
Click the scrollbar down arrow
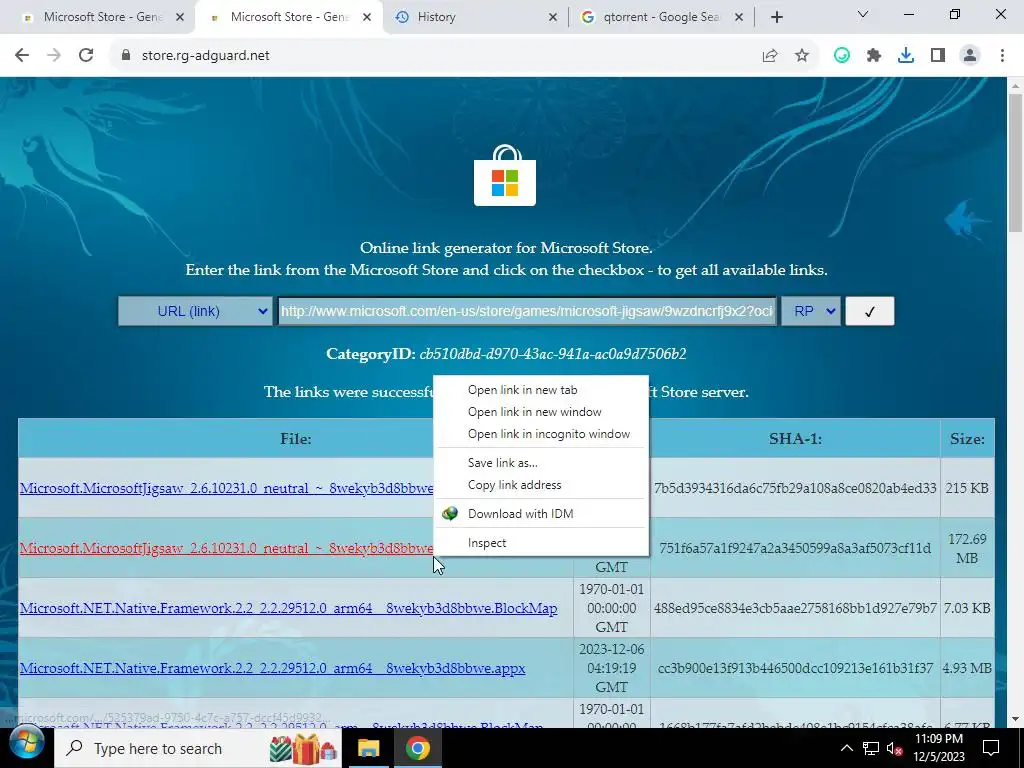[1015, 720]
